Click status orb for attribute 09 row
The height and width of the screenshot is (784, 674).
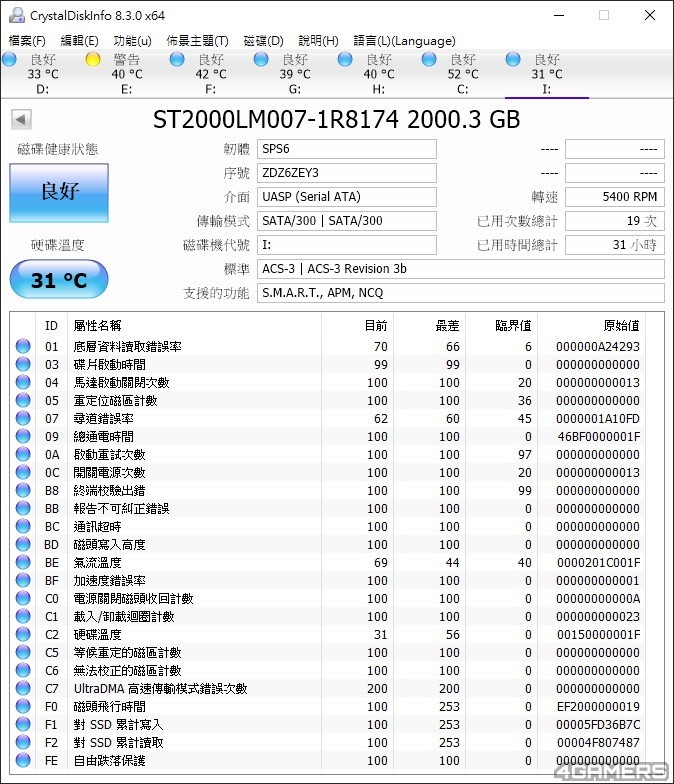[23, 436]
